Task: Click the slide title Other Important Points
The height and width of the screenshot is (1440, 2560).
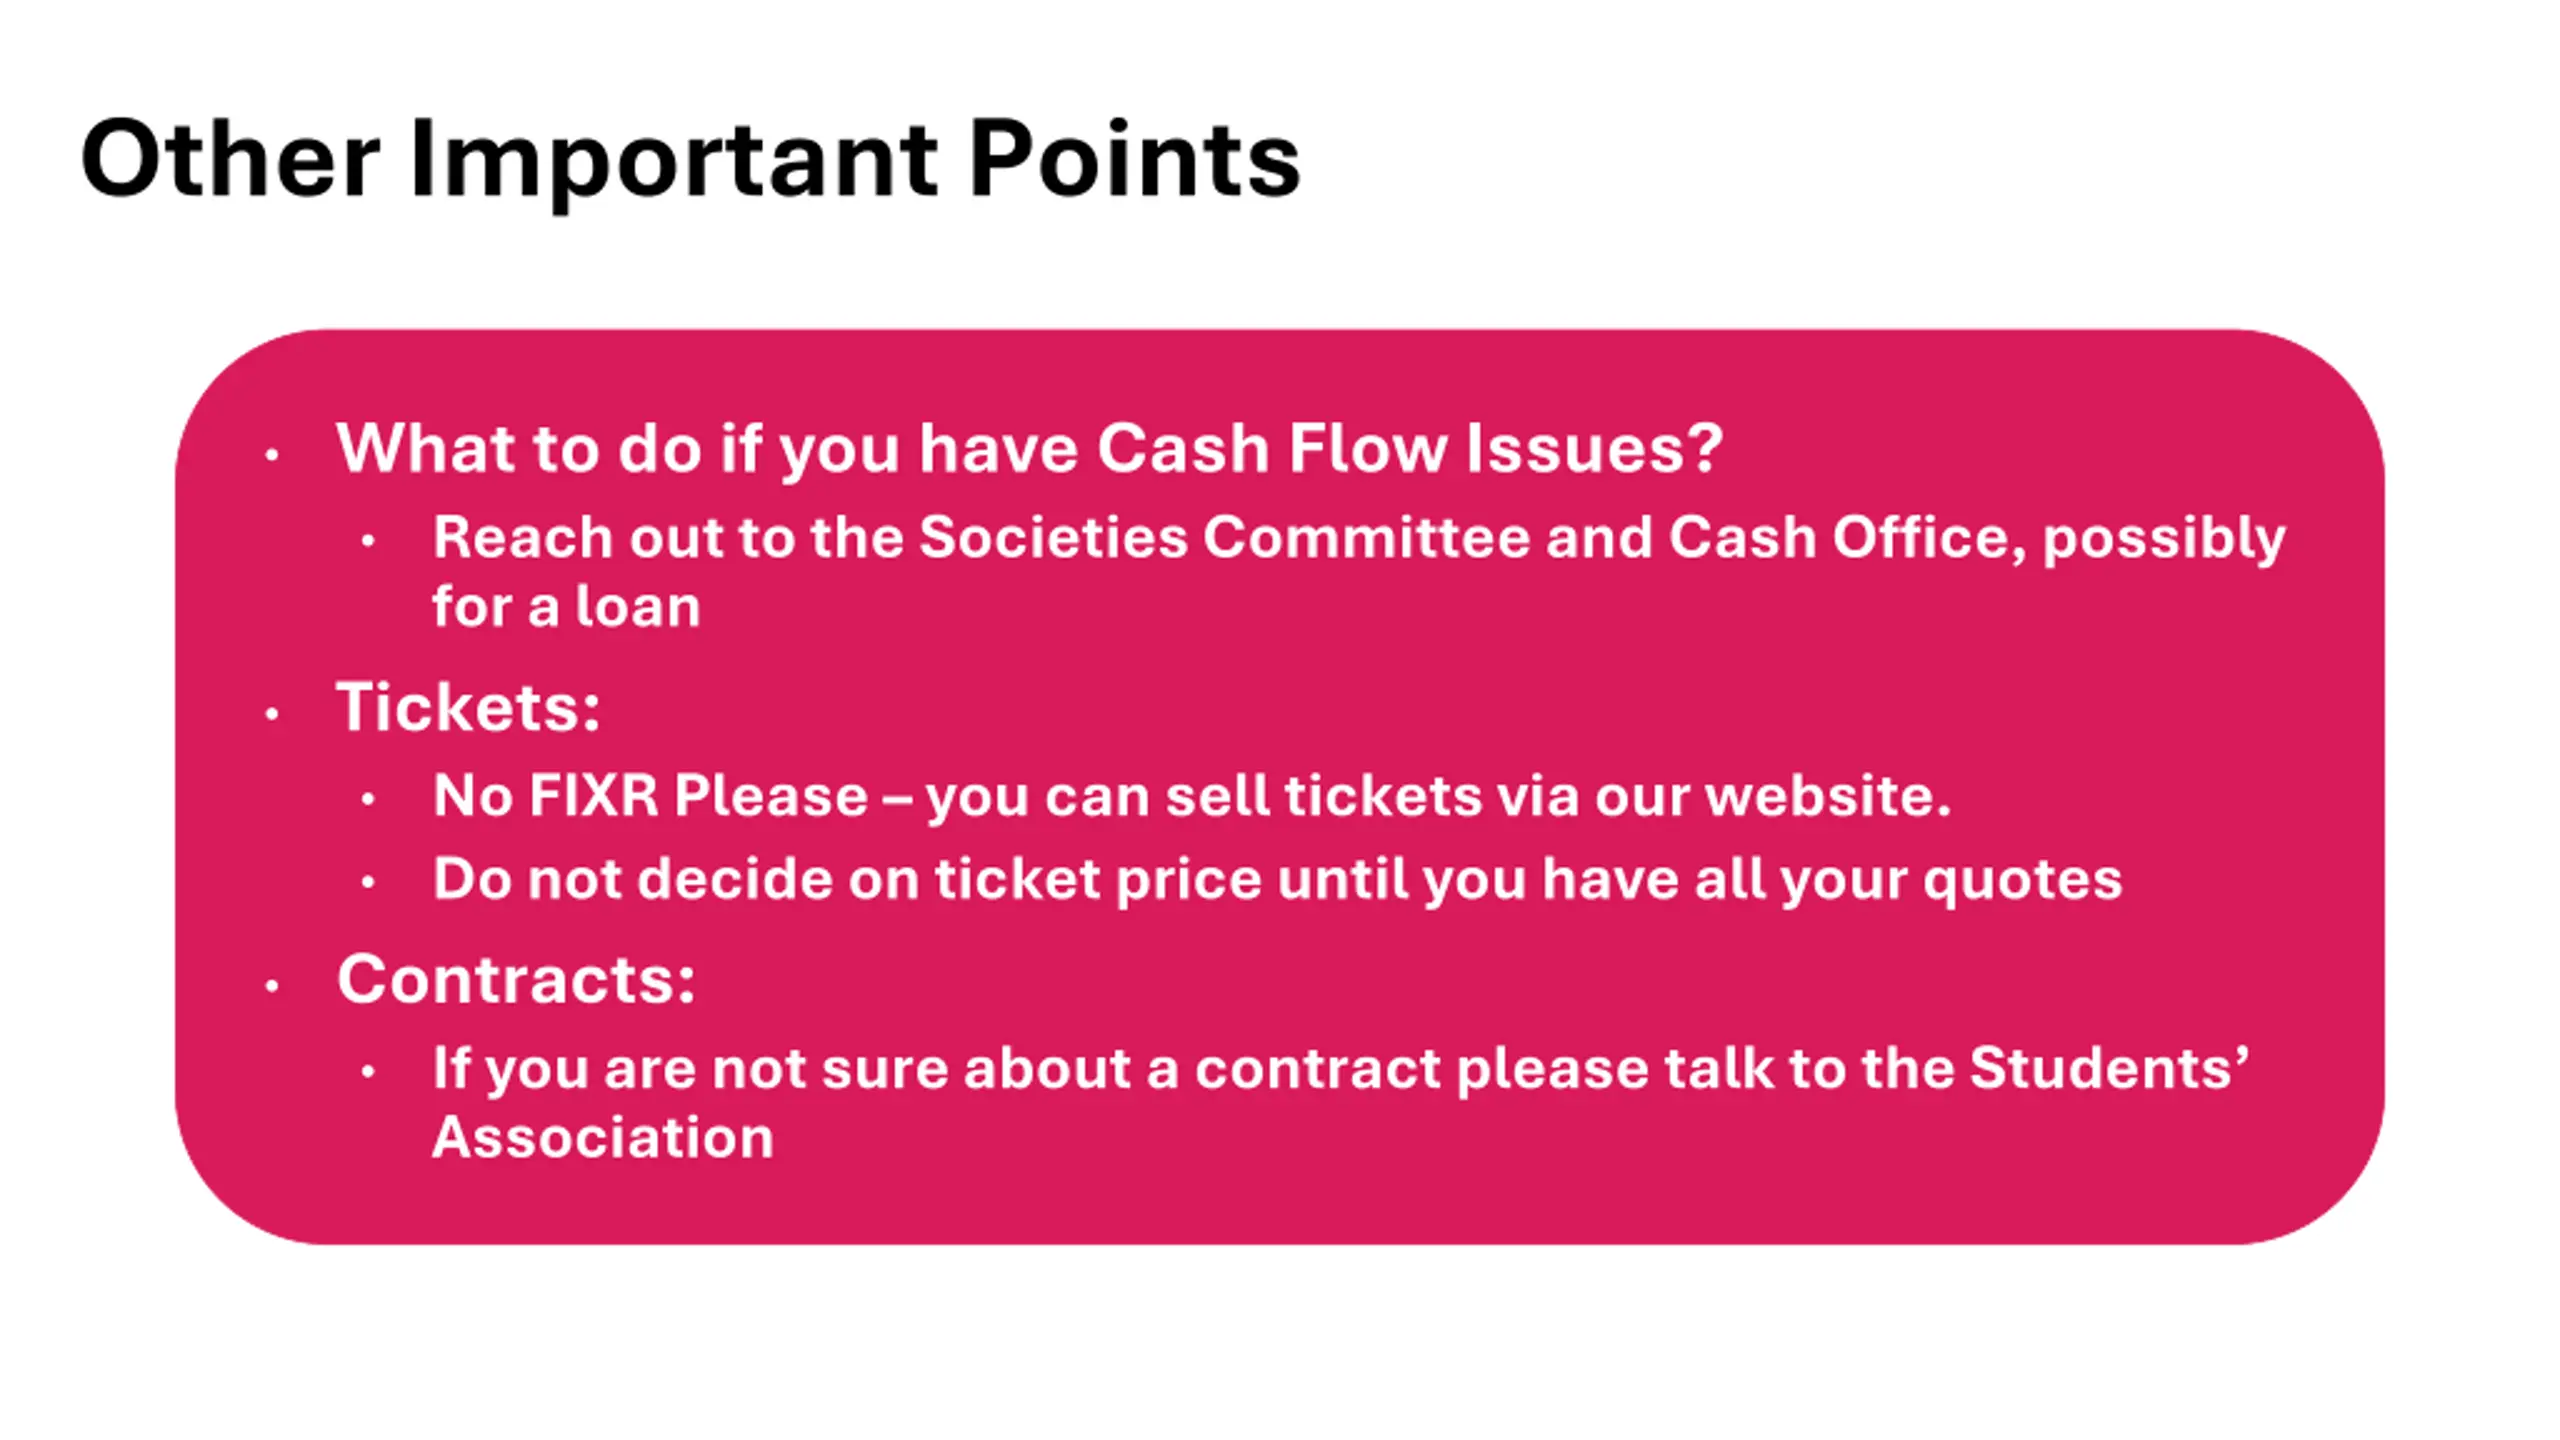Action: (690, 160)
